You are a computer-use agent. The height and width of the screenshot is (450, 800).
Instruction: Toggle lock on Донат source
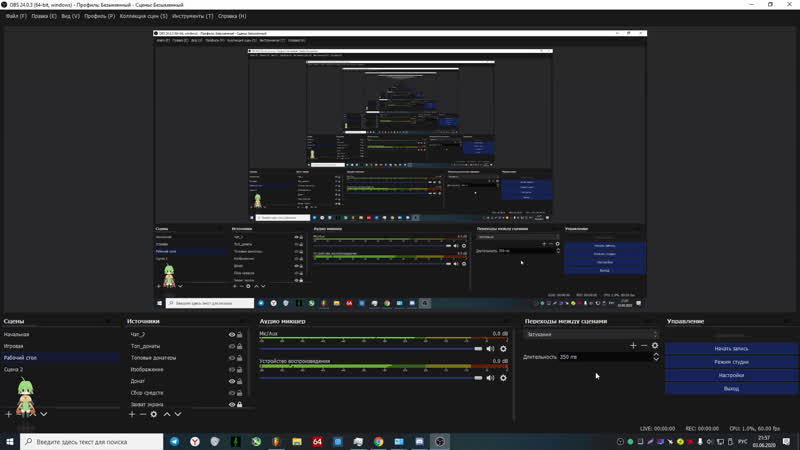(x=239, y=381)
